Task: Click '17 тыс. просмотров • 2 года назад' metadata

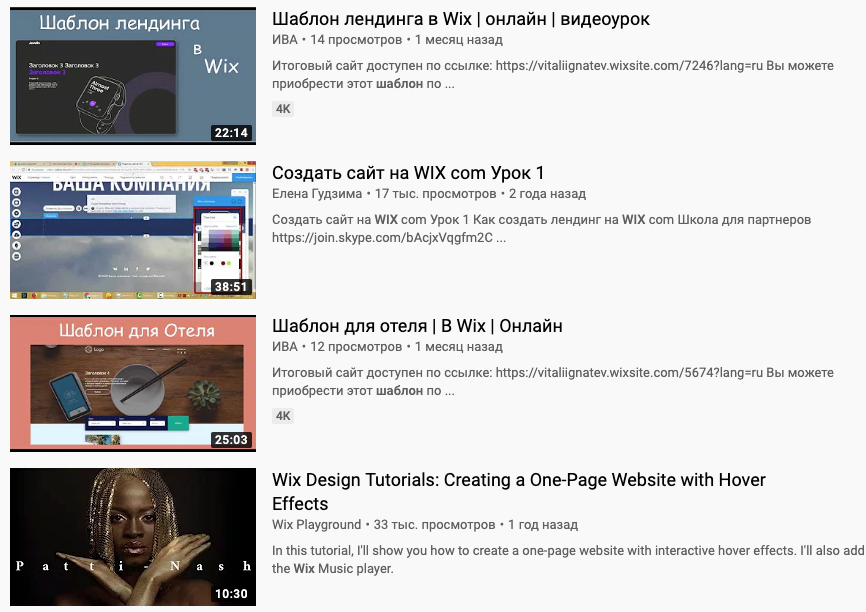Action: 480,194
